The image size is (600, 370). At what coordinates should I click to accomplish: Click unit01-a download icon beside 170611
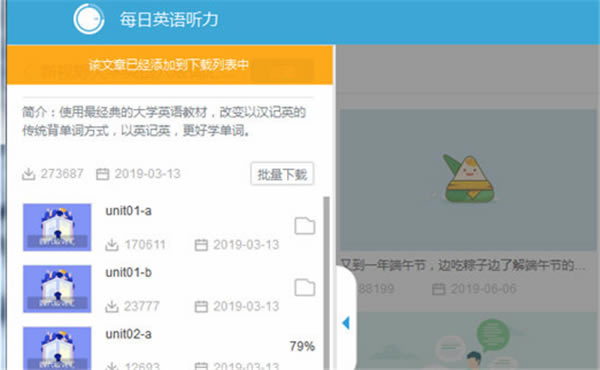pos(112,245)
